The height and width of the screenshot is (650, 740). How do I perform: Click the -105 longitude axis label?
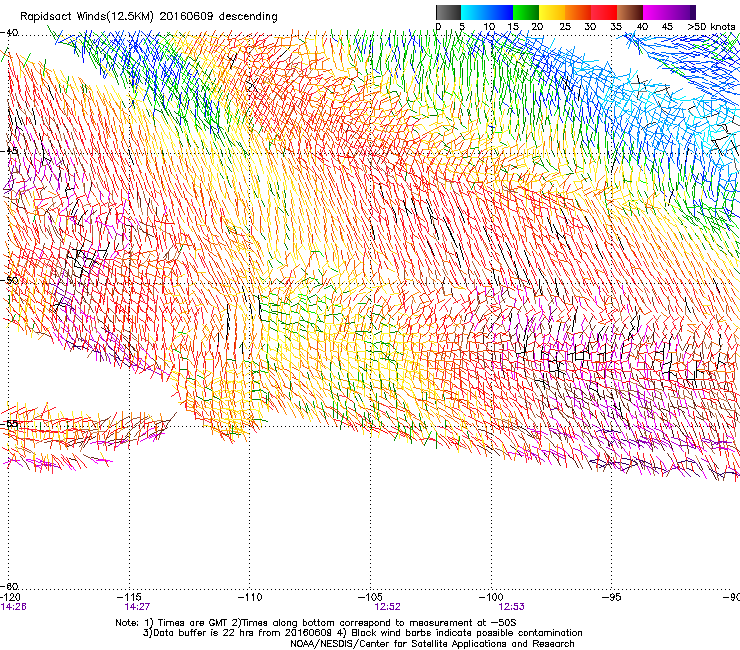click(x=370, y=597)
